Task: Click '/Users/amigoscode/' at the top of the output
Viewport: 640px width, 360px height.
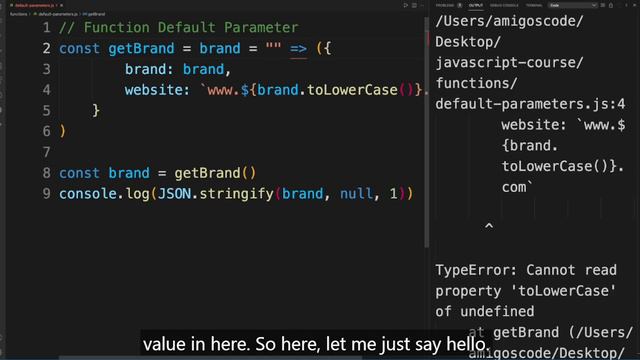Action: (x=509, y=21)
